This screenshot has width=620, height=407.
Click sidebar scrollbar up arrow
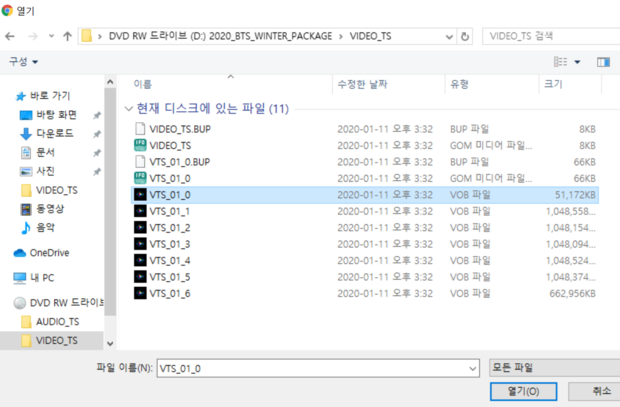[110, 82]
